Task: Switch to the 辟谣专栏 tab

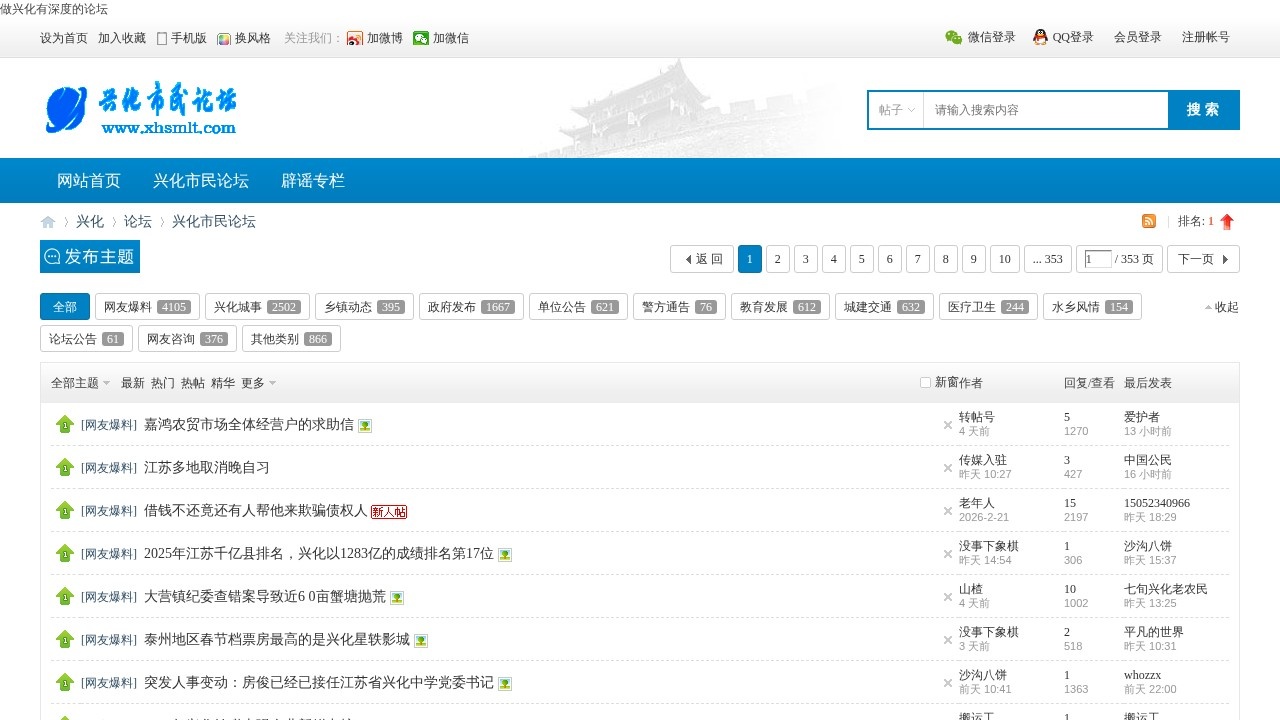Action: coord(313,180)
